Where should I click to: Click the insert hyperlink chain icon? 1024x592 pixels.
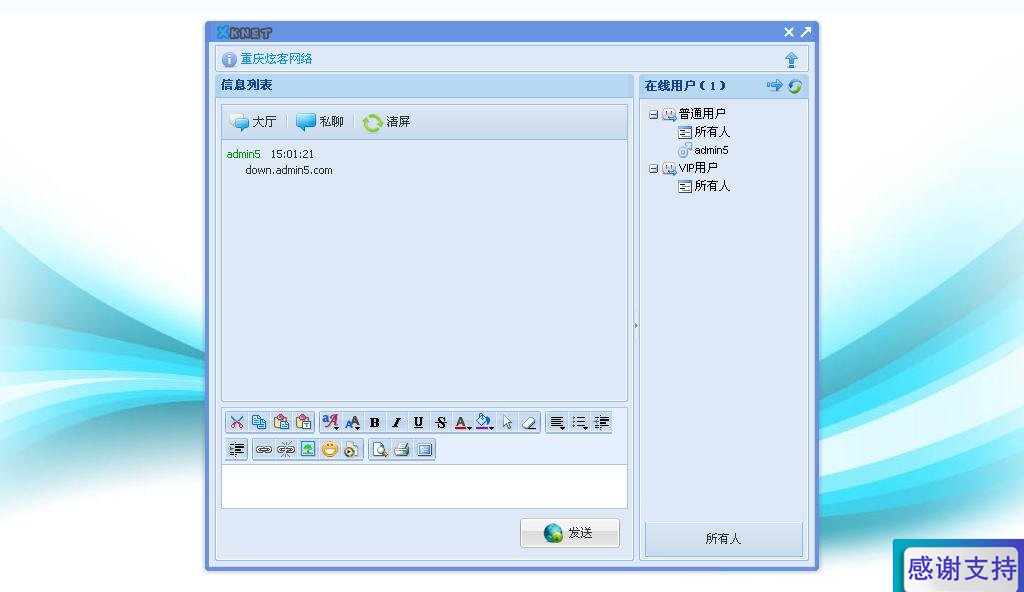tap(264, 449)
